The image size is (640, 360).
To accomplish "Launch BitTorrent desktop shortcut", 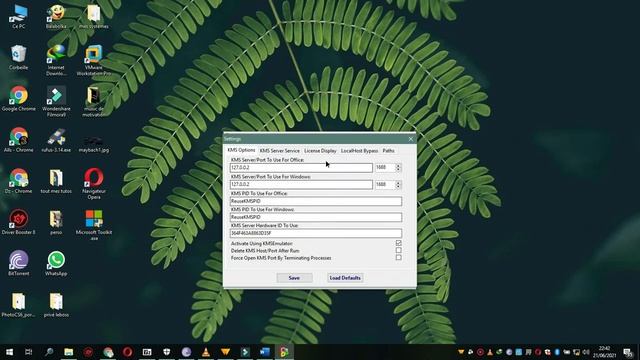I will click(x=18, y=263).
